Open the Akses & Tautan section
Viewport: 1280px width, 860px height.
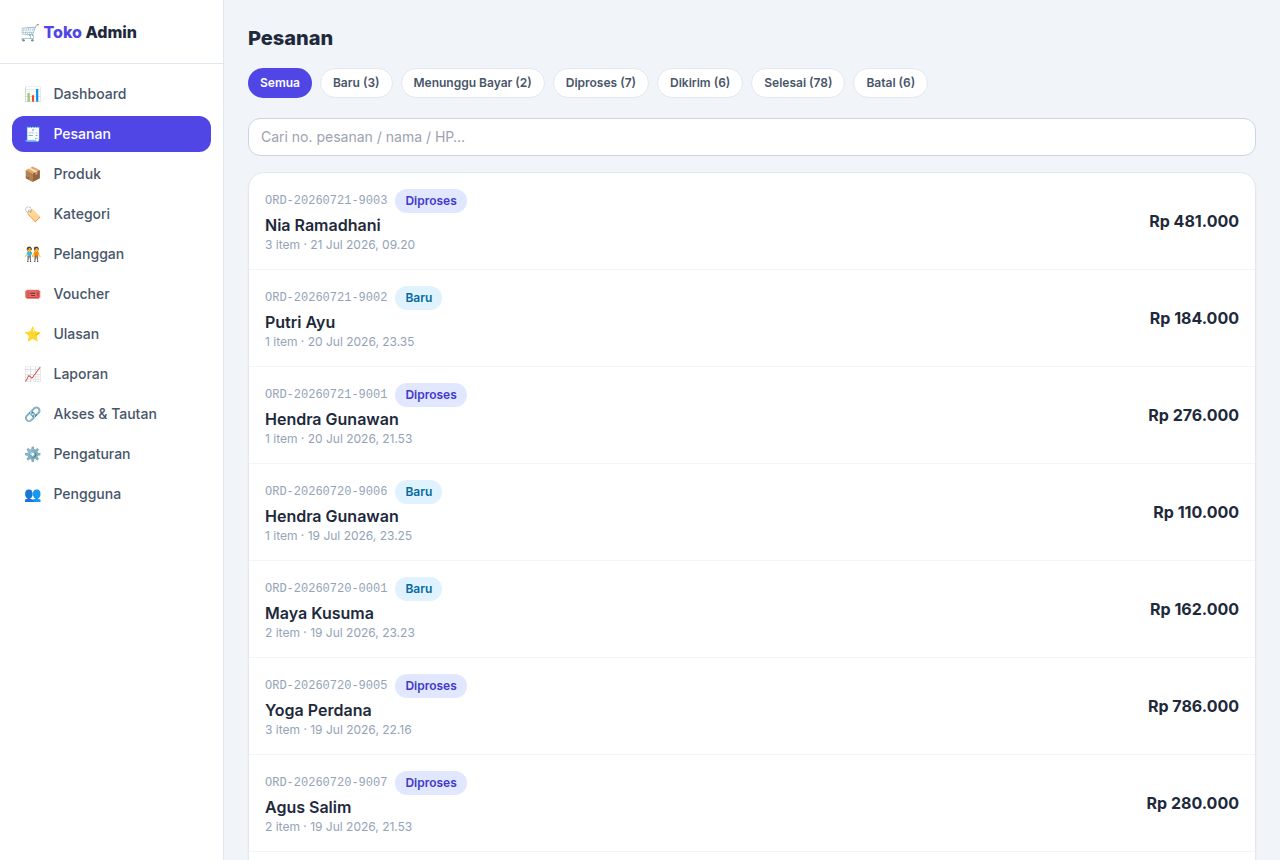click(111, 414)
